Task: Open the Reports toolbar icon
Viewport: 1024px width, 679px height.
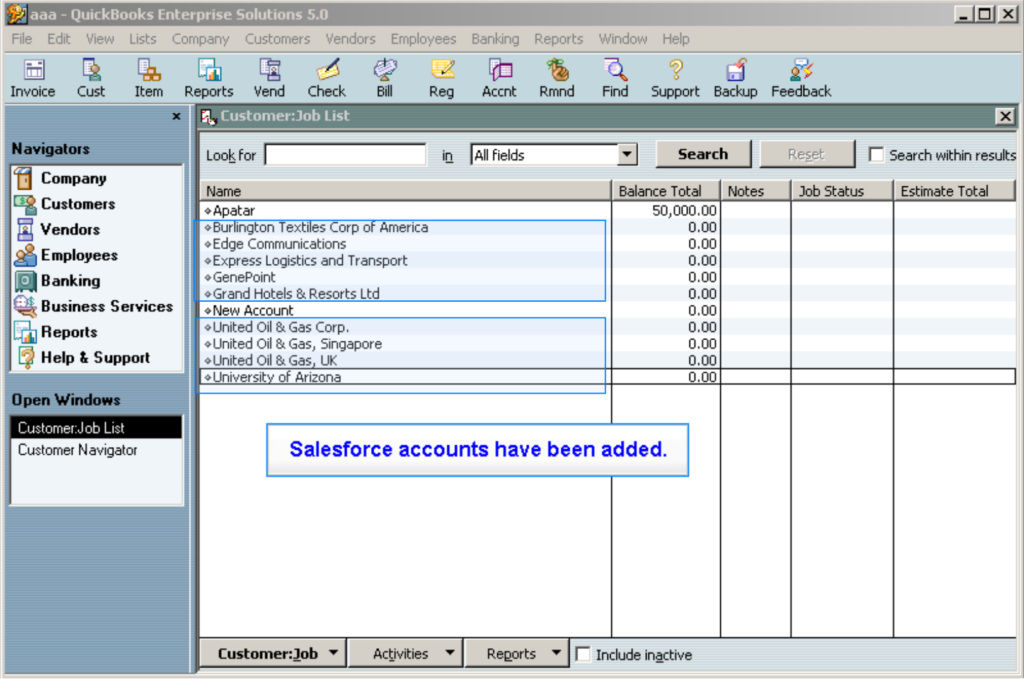Action: [x=209, y=78]
